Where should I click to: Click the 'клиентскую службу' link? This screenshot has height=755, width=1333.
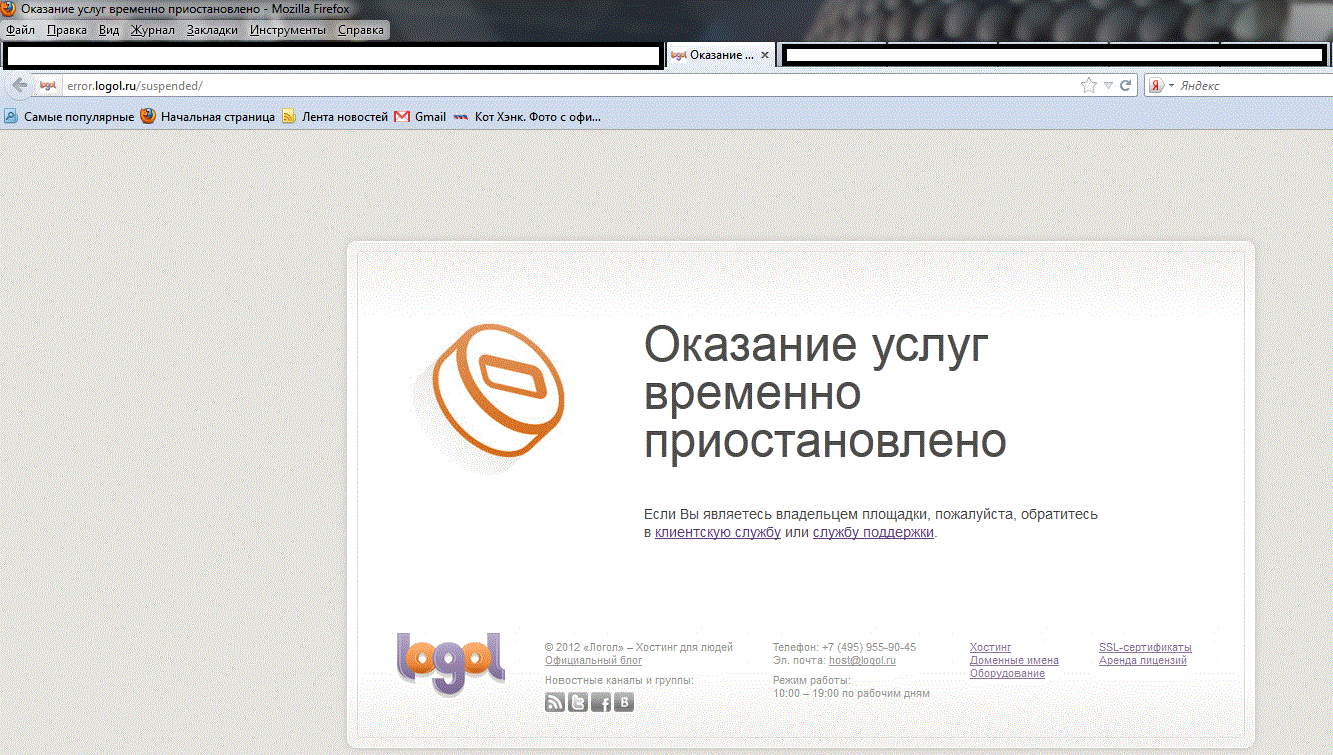[717, 533]
